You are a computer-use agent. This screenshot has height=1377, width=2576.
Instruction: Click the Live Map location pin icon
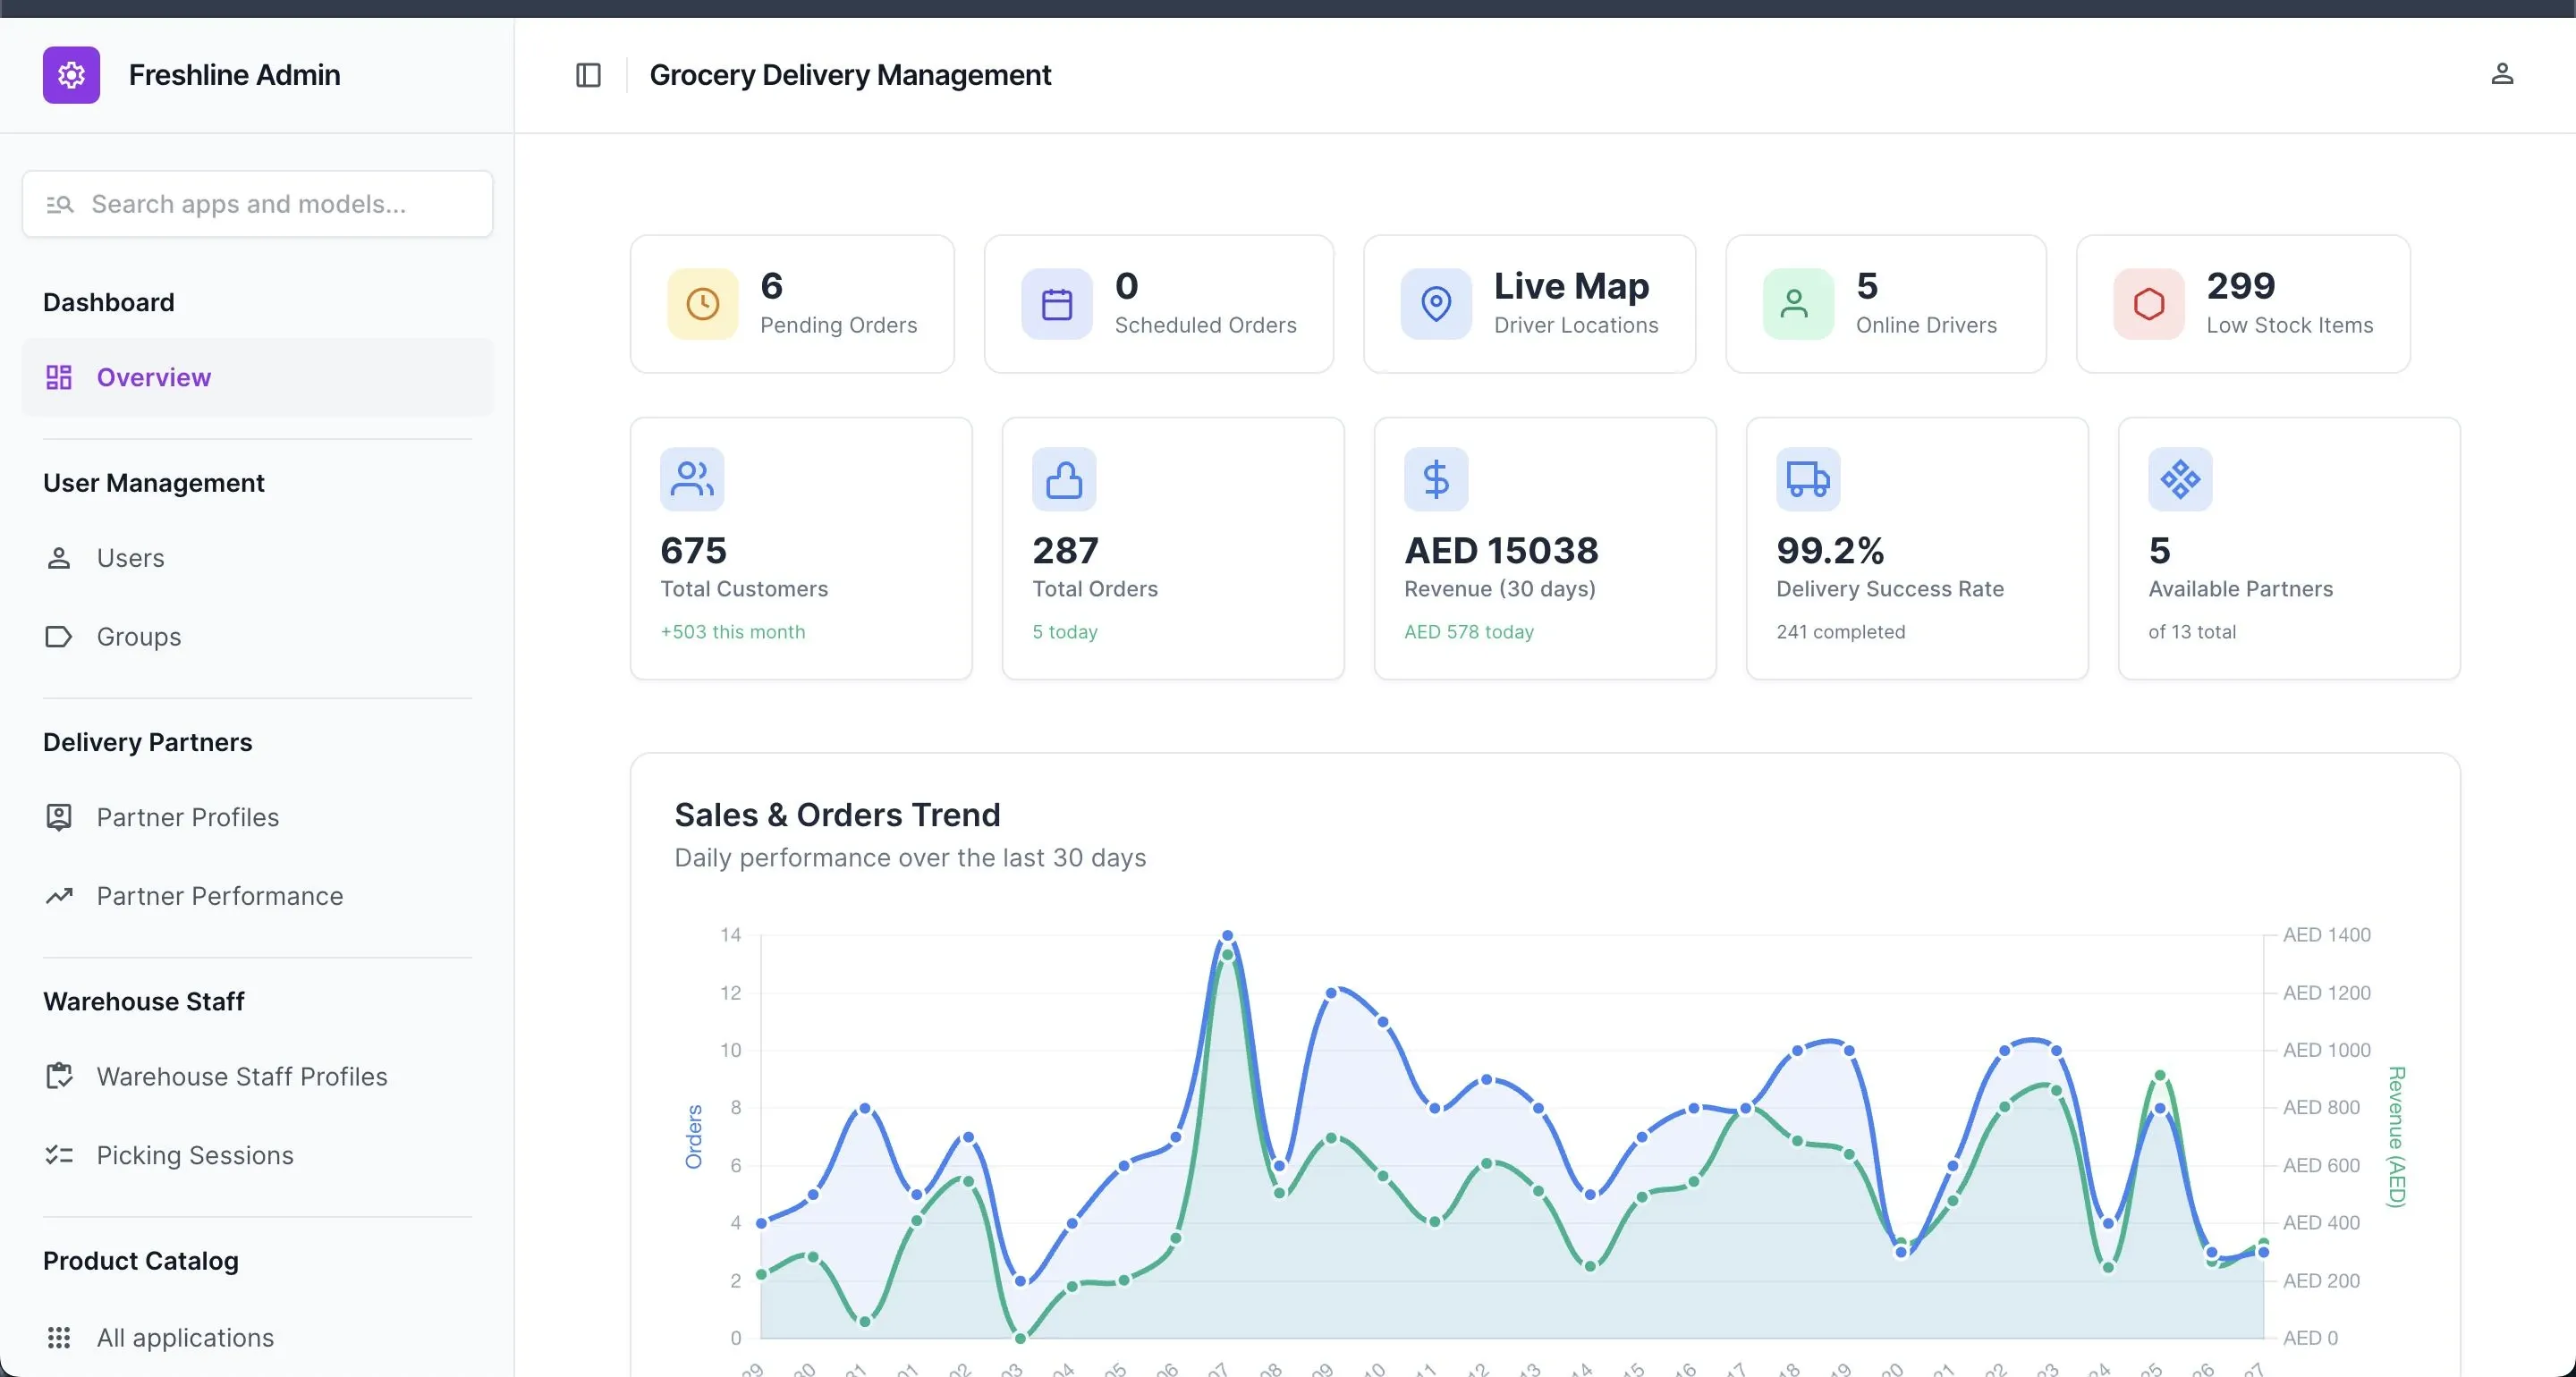point(1436,304)
